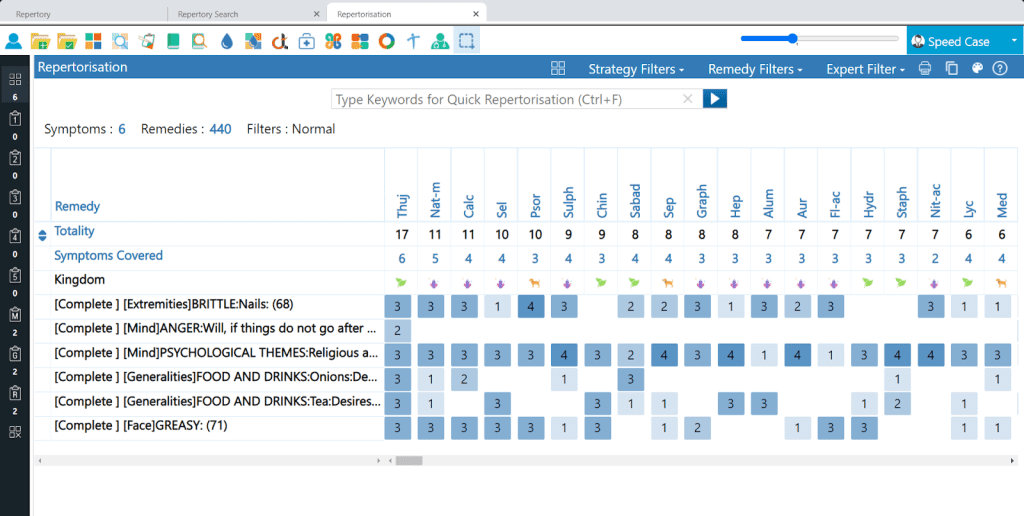
Task: Click the green book icon in toolbar
Action: click(173, 41)
